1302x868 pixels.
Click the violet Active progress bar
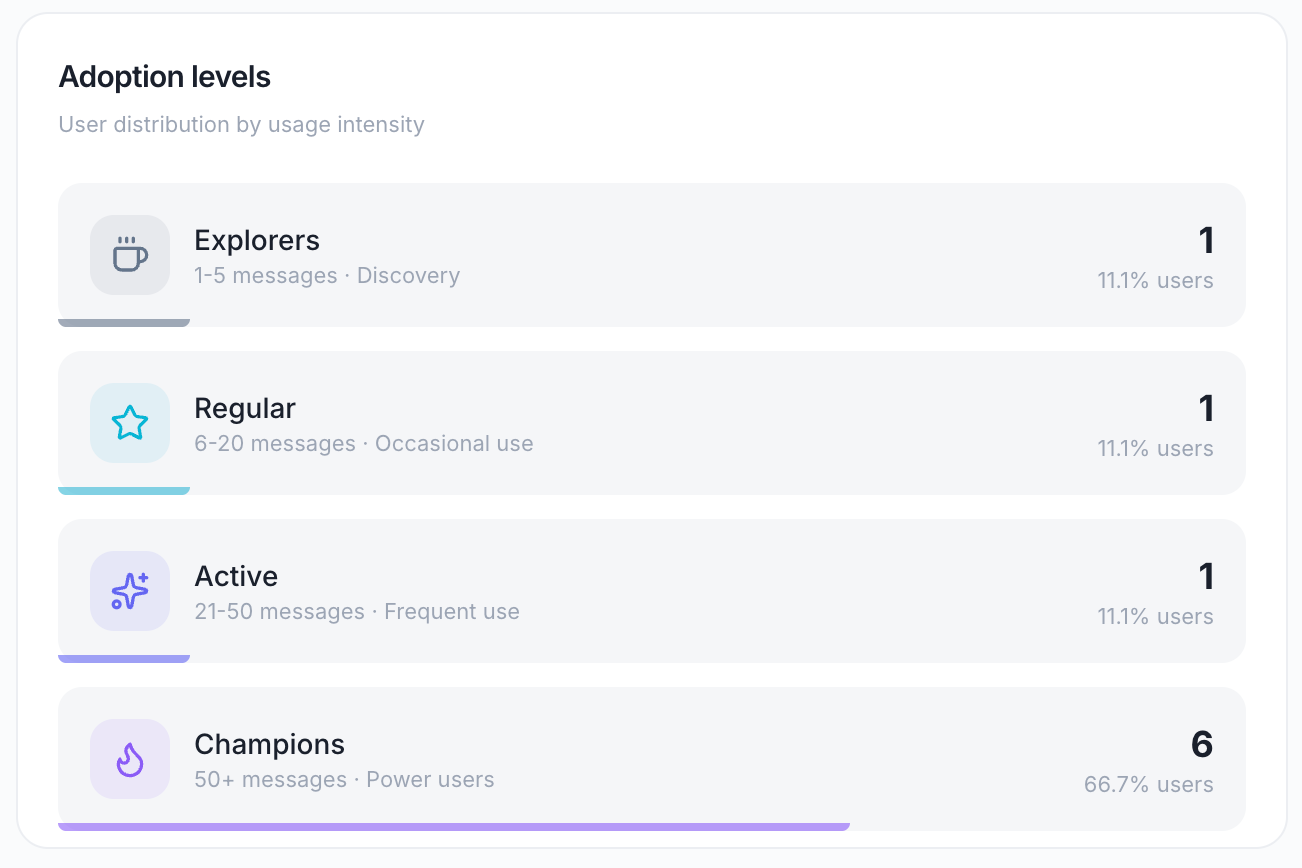(x=124, y=659)
